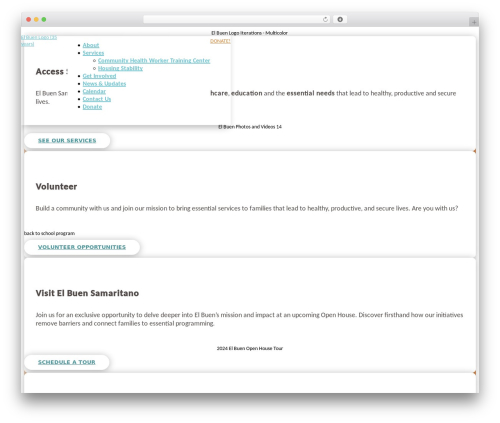Click the browser address bar field
This screenshot has width=500, height=423.
point(237,20)
